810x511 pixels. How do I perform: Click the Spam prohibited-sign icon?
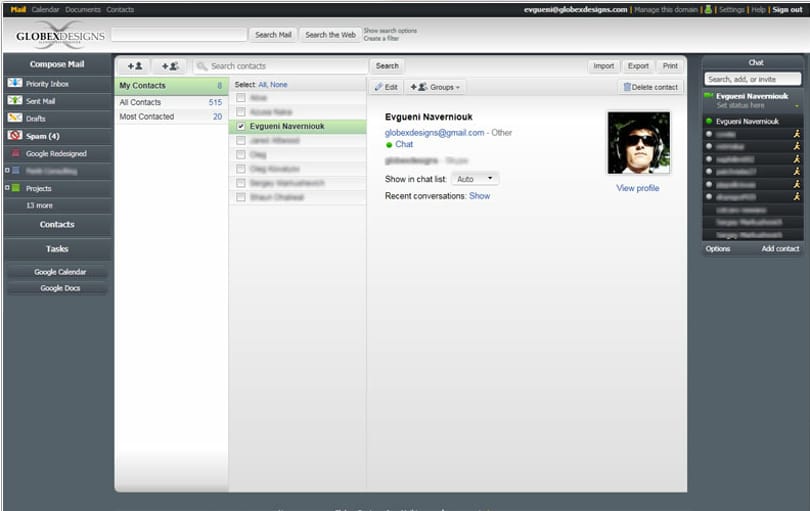(x=15, y=135)
